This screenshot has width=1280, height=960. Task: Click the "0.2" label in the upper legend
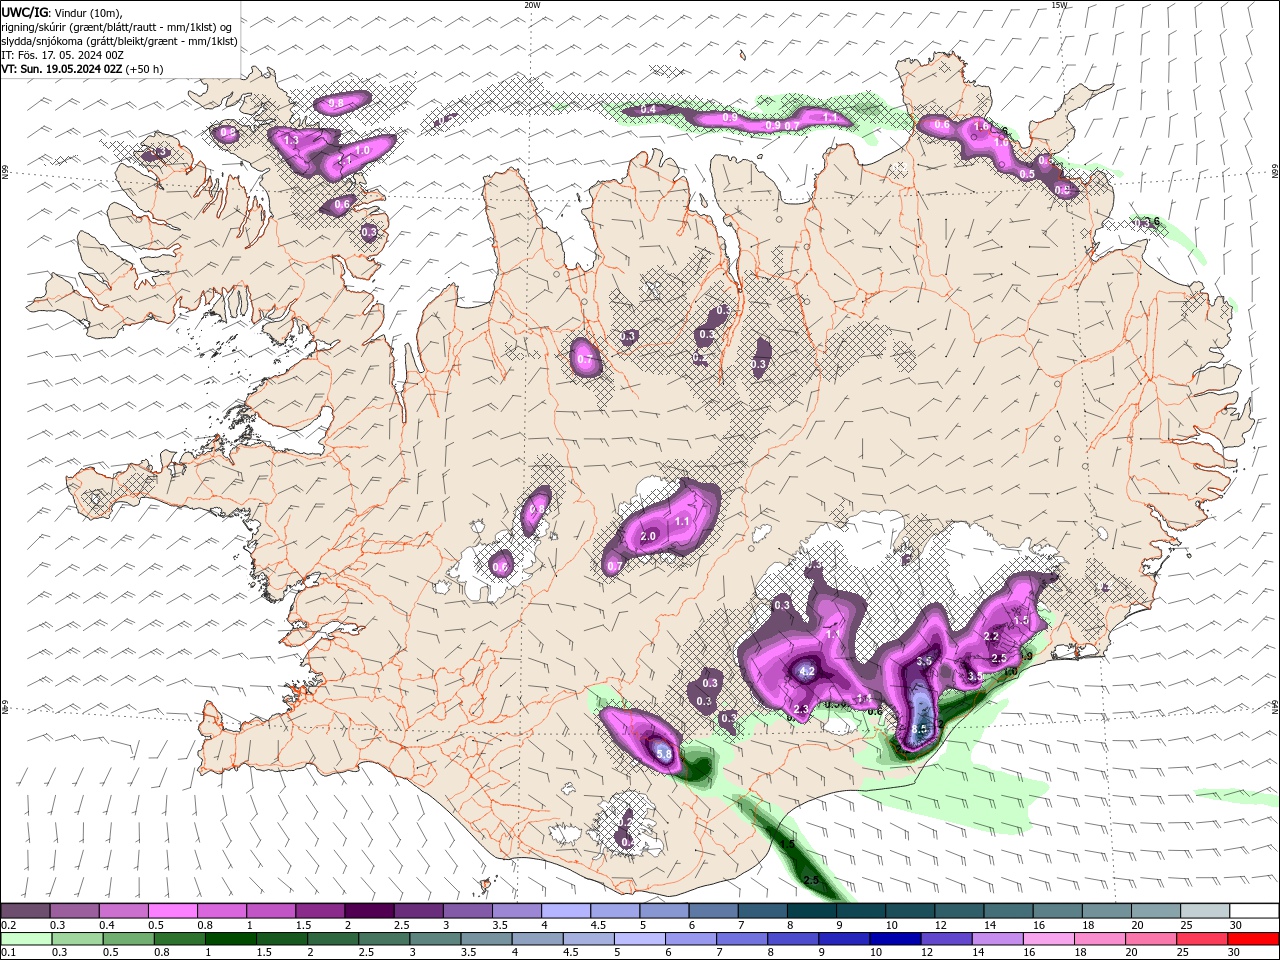tap(9, 926)
